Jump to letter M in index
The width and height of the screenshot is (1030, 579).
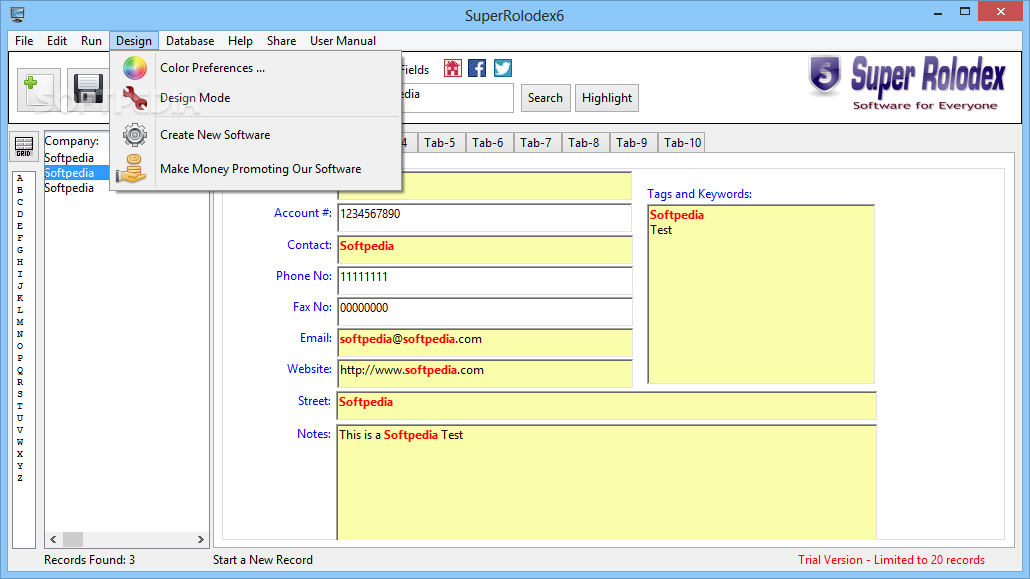click(x=20, y=322)
